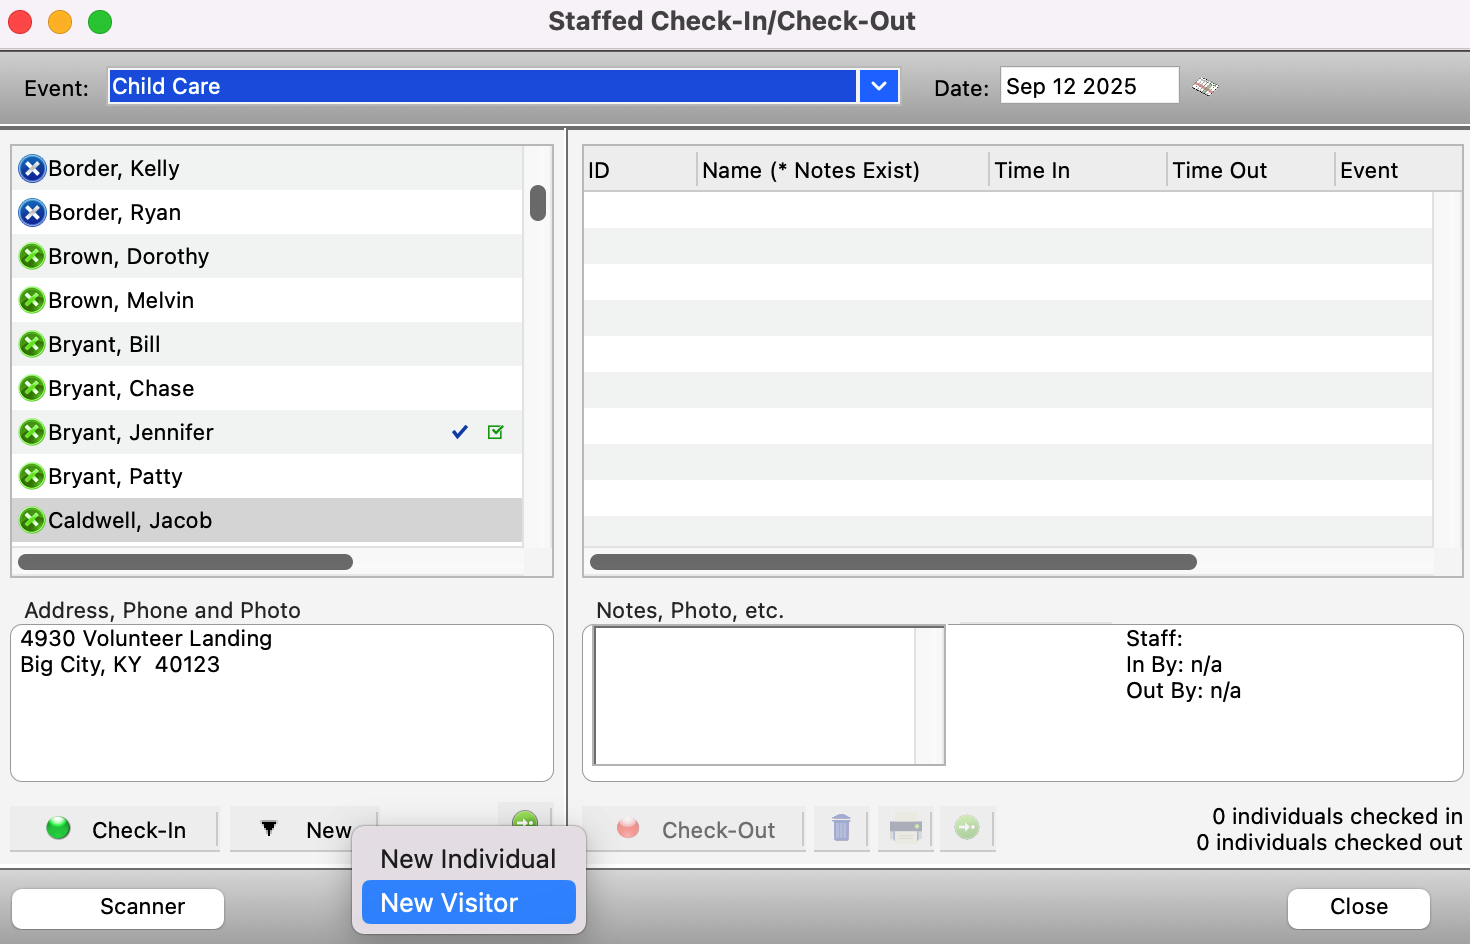The height and width of the screenshot is (944, 1470).
Task: Open the Event combo box showing Child Care
Action: (480, 86)
